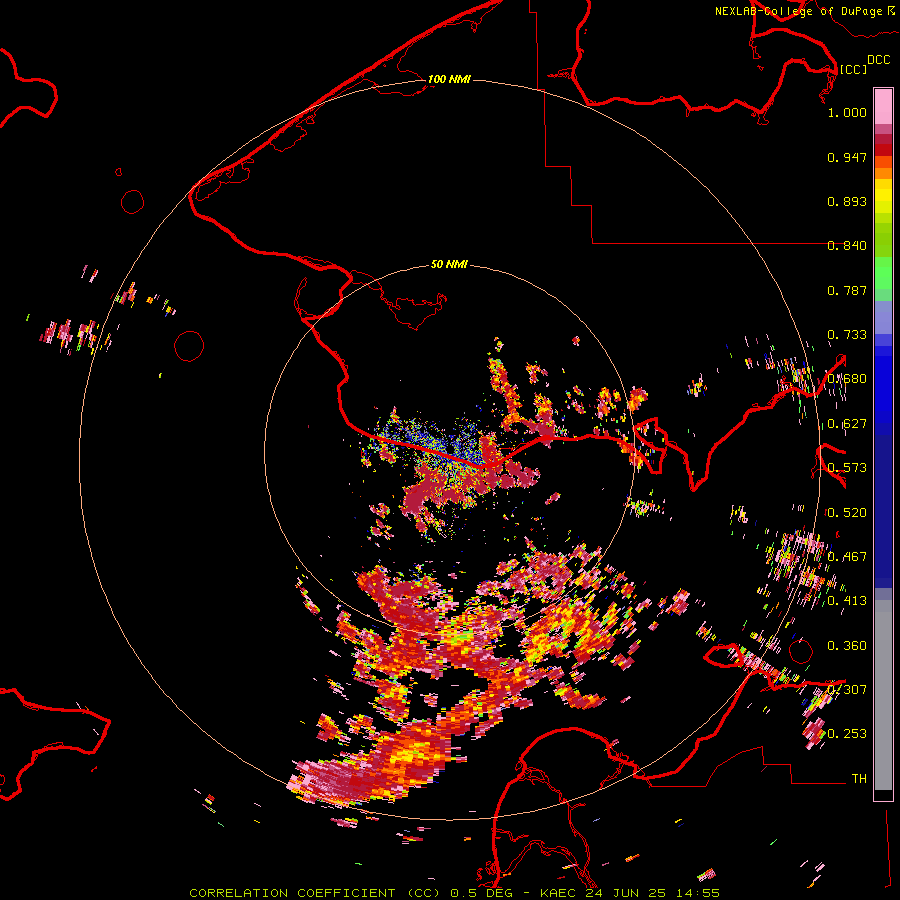Image resolution: width=900 pixels, height=900 pixels.
Task: Click the KAEC station identifier in caption
Action: [559, 893]
